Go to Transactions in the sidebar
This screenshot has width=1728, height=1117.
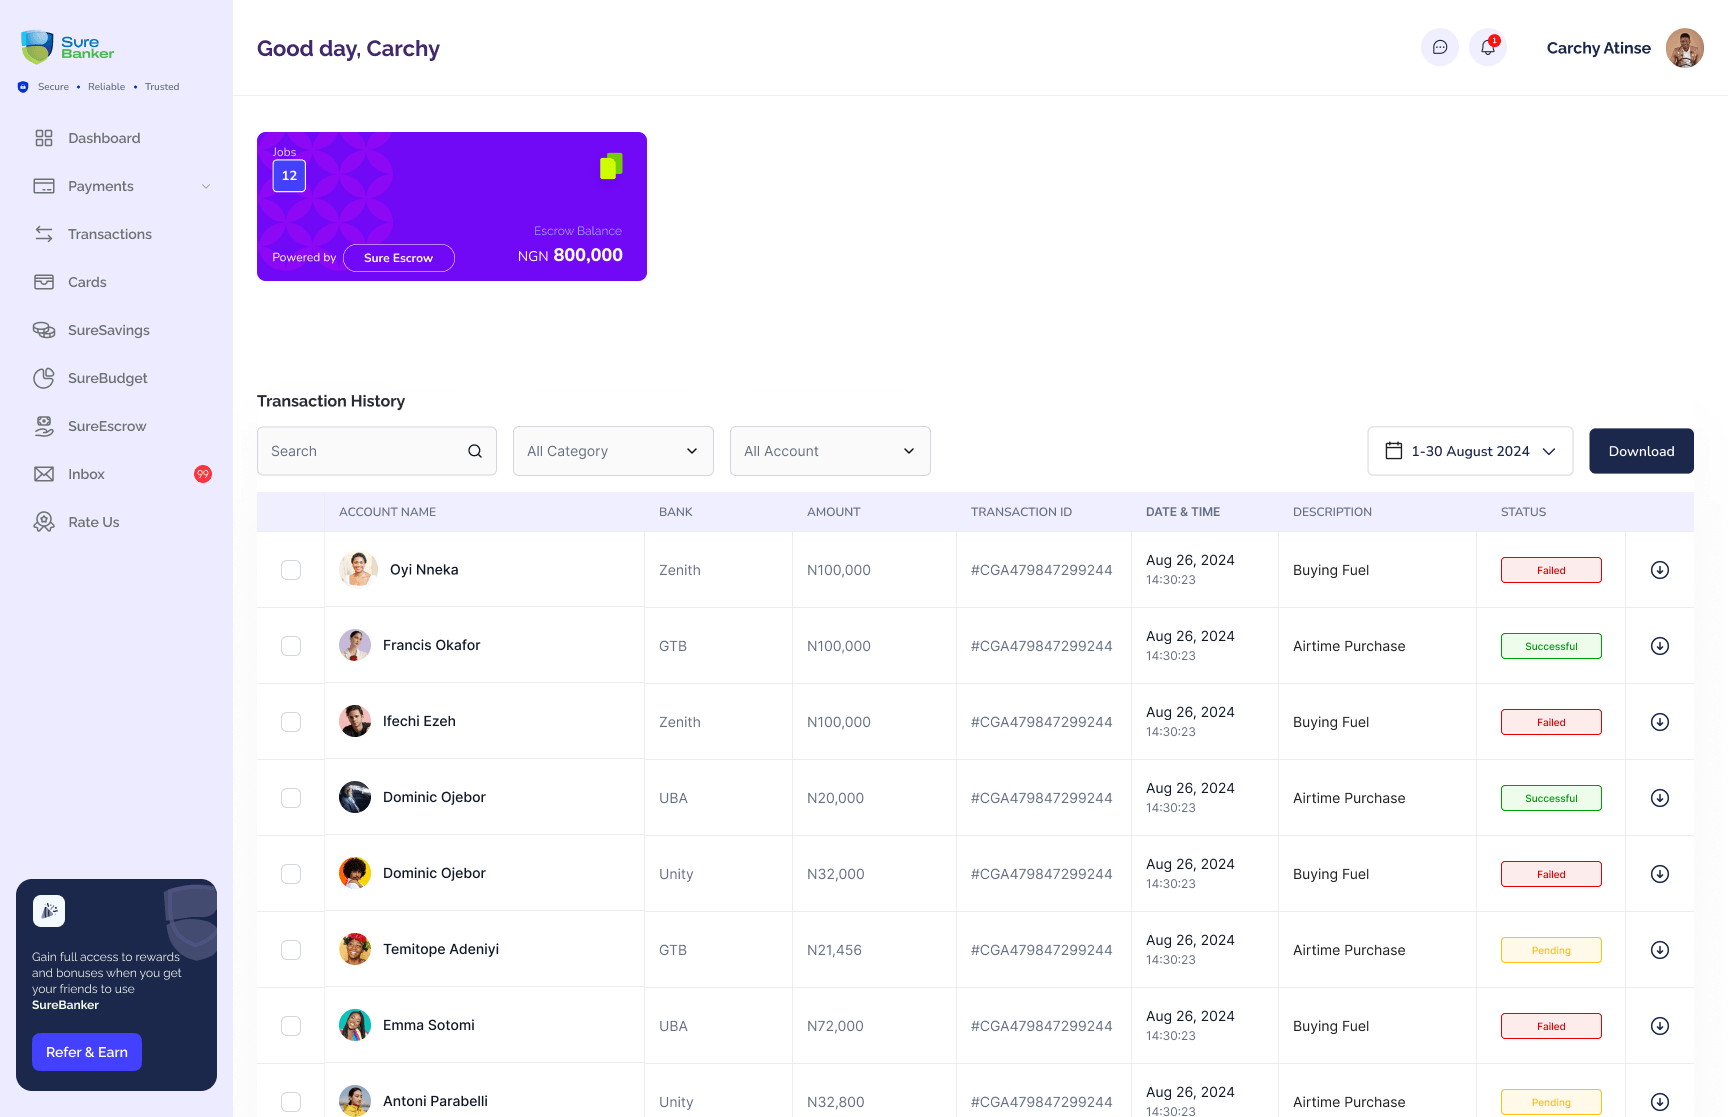point(110,234)
